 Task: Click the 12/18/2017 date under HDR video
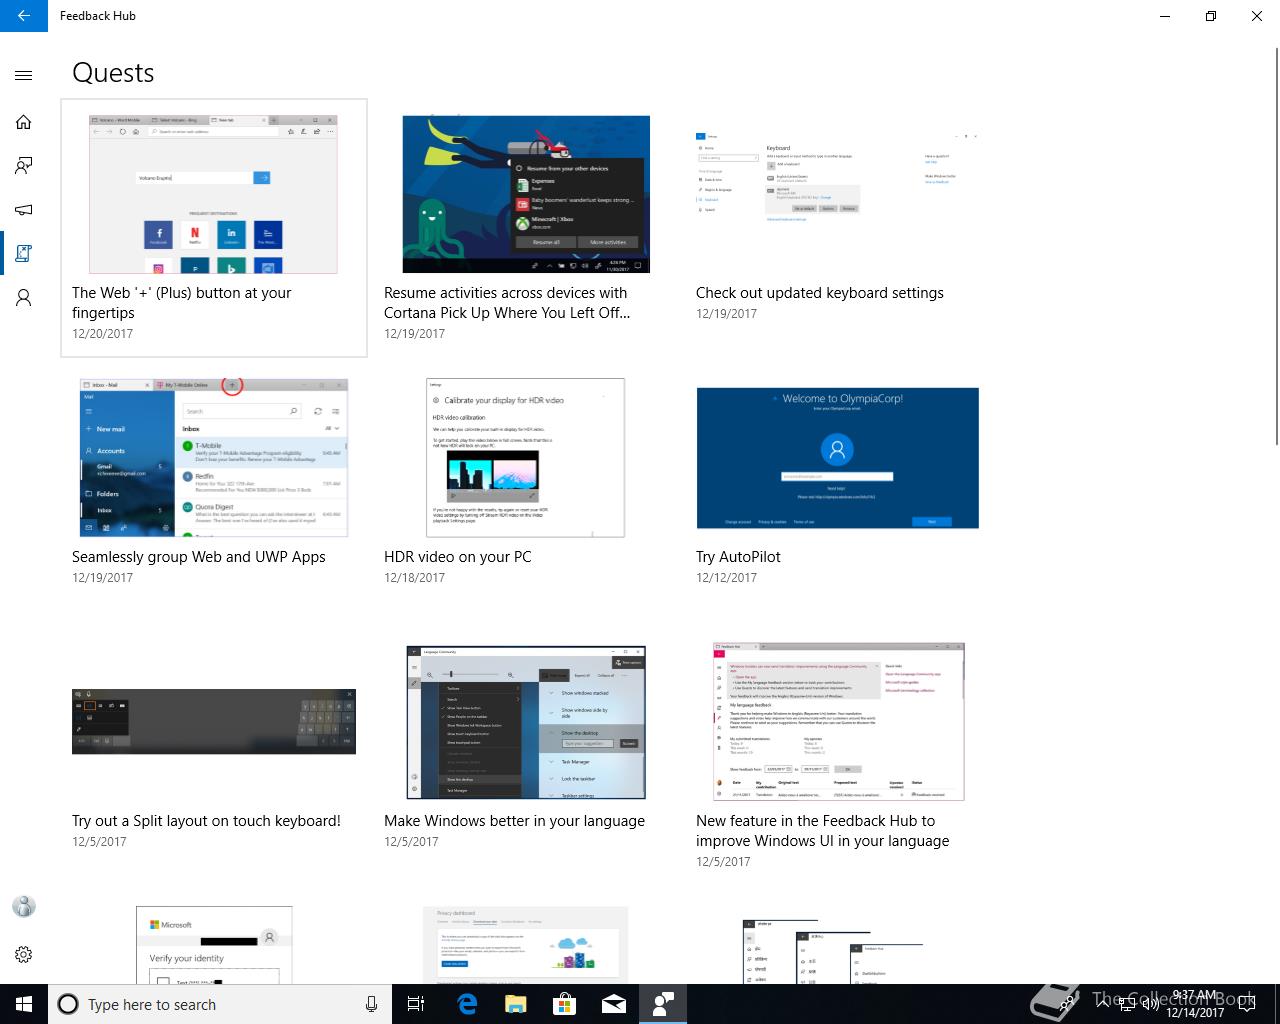[414, 578]
